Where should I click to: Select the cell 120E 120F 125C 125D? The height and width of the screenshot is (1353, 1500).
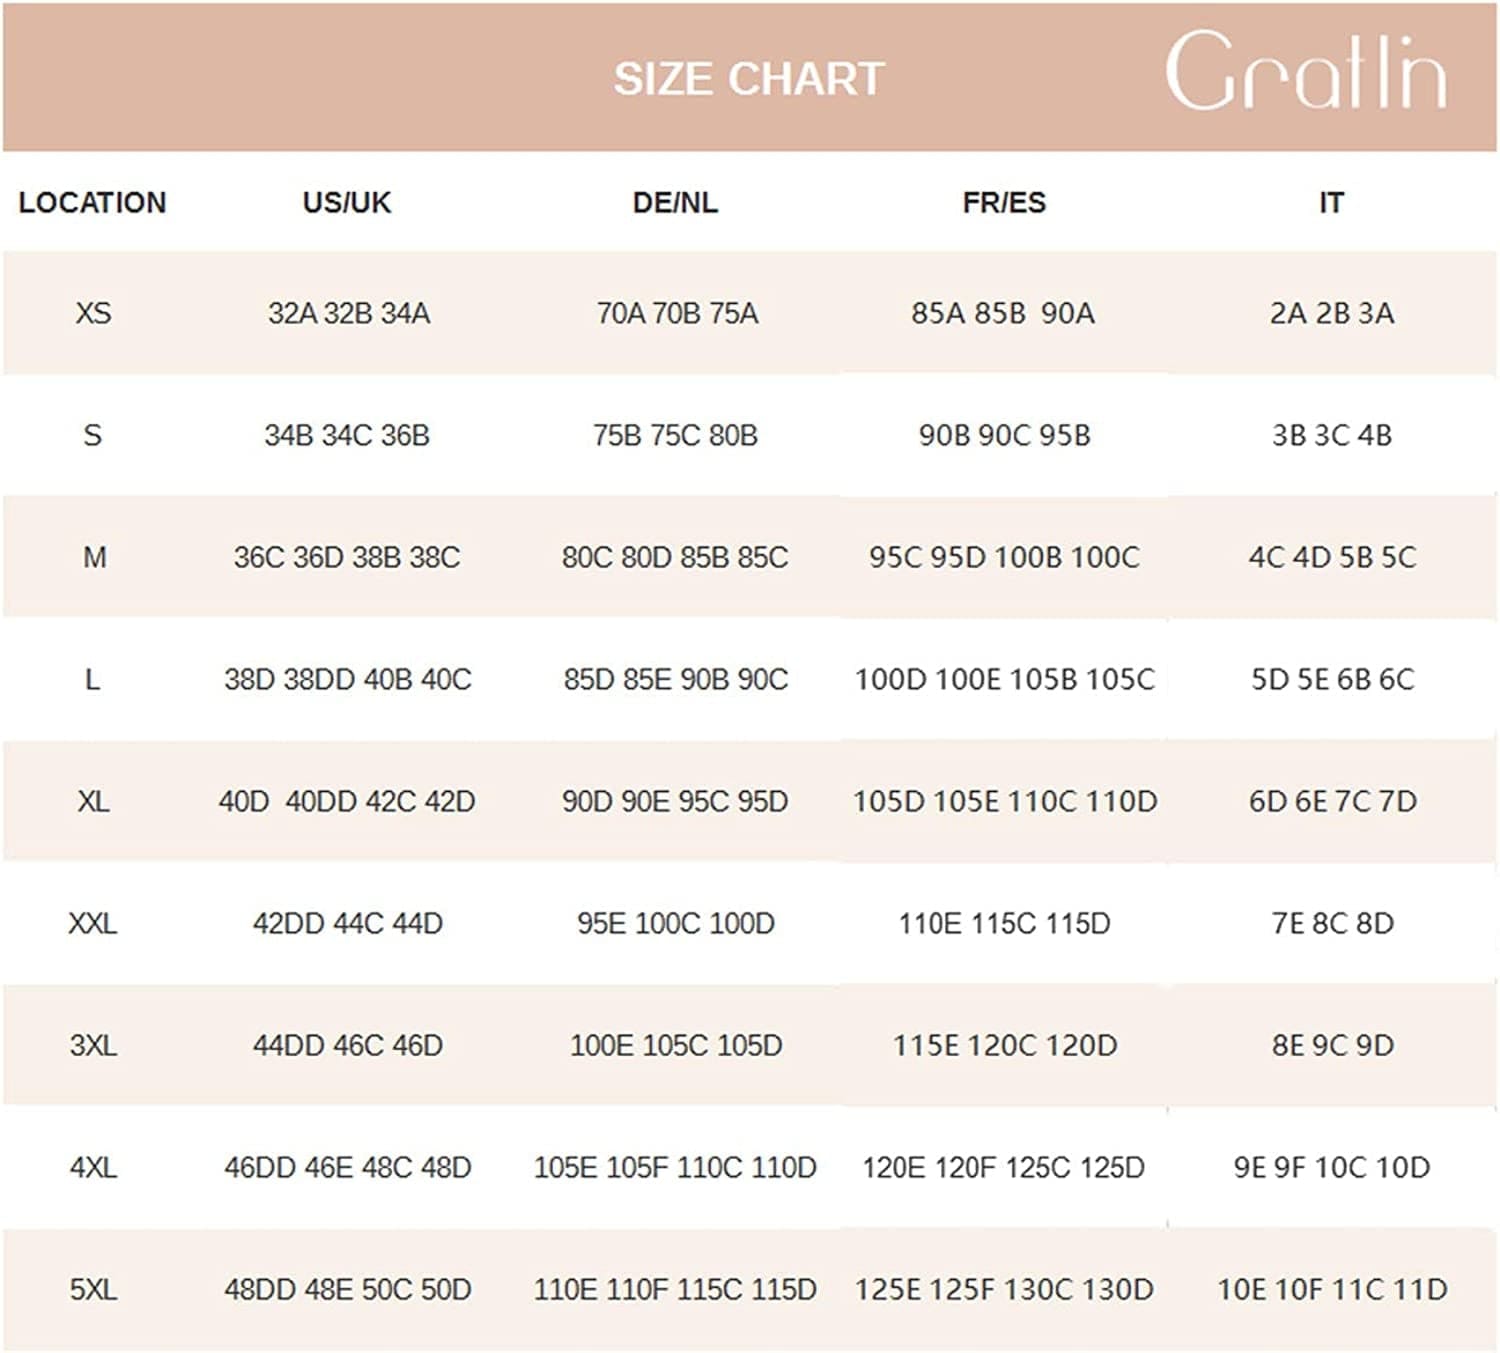pos(1004,1167)
